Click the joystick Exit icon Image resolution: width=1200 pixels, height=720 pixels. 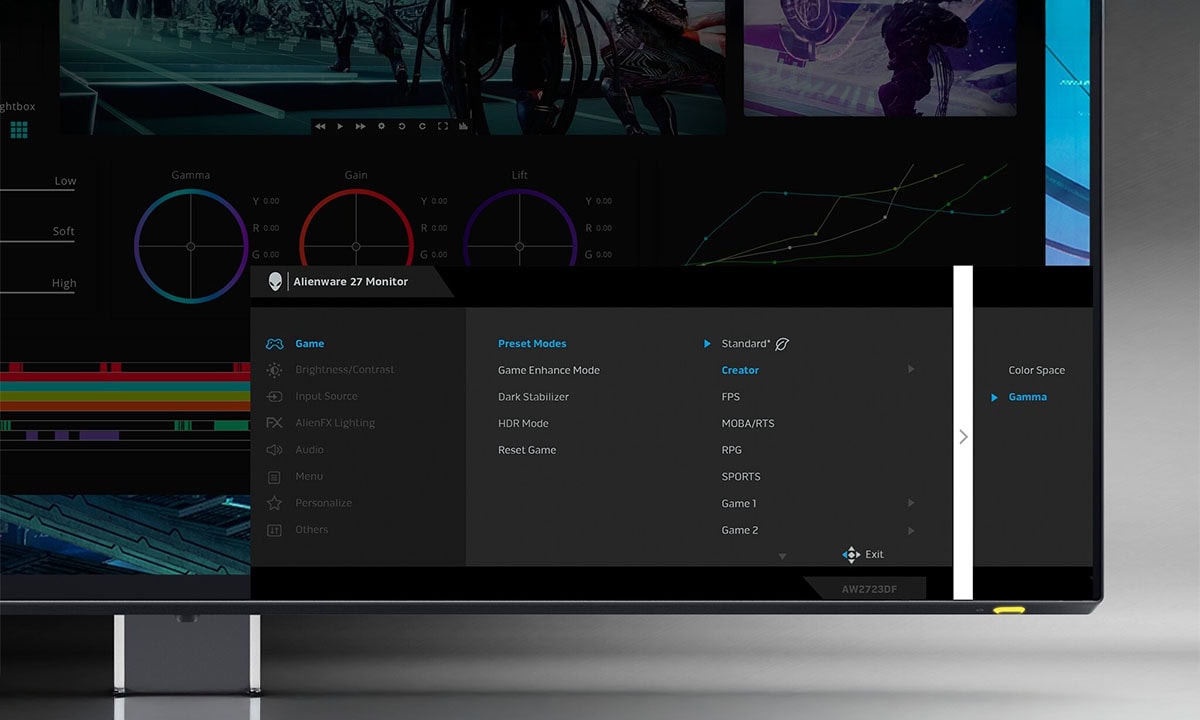[851, 554]
